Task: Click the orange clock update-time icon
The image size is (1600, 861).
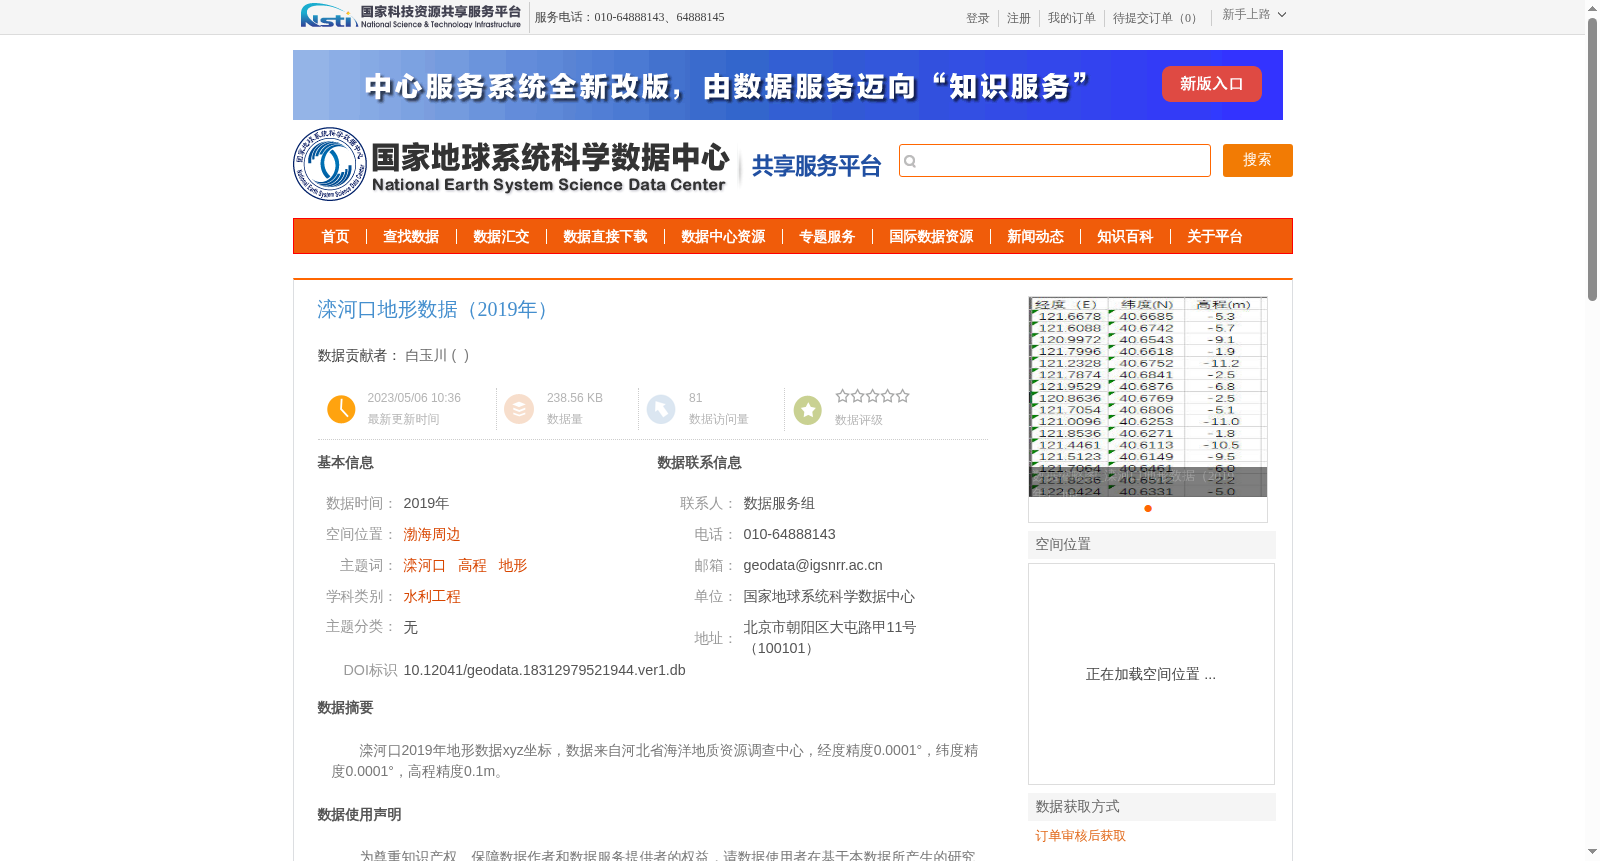Action: coord(341,409)
